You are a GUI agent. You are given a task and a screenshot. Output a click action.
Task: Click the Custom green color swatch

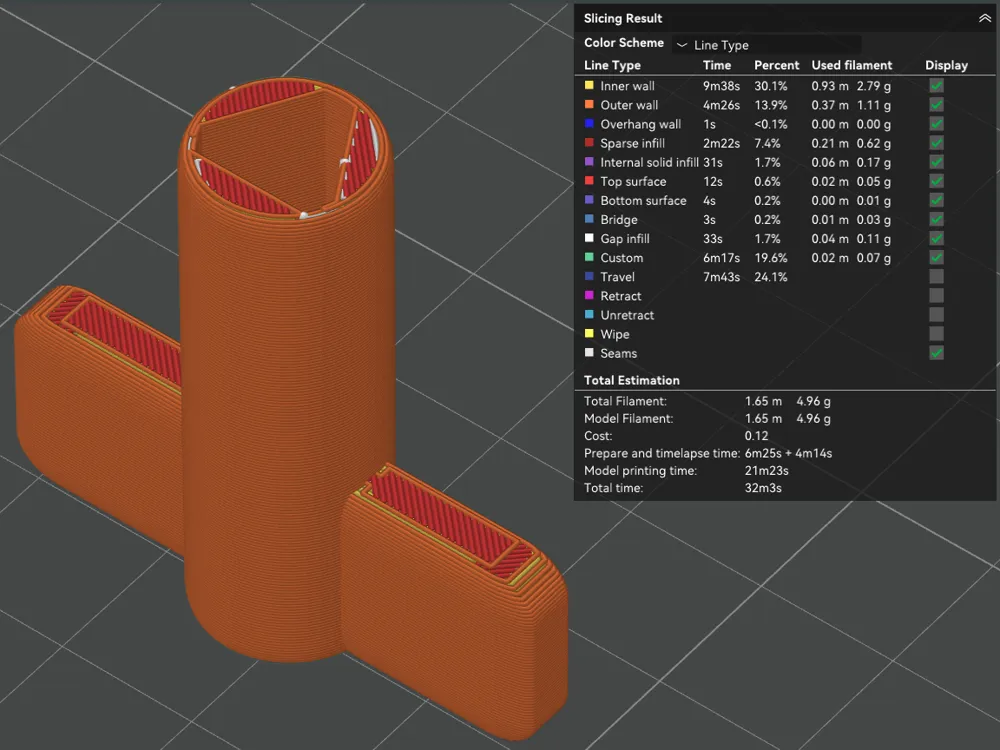coord(589,257)
